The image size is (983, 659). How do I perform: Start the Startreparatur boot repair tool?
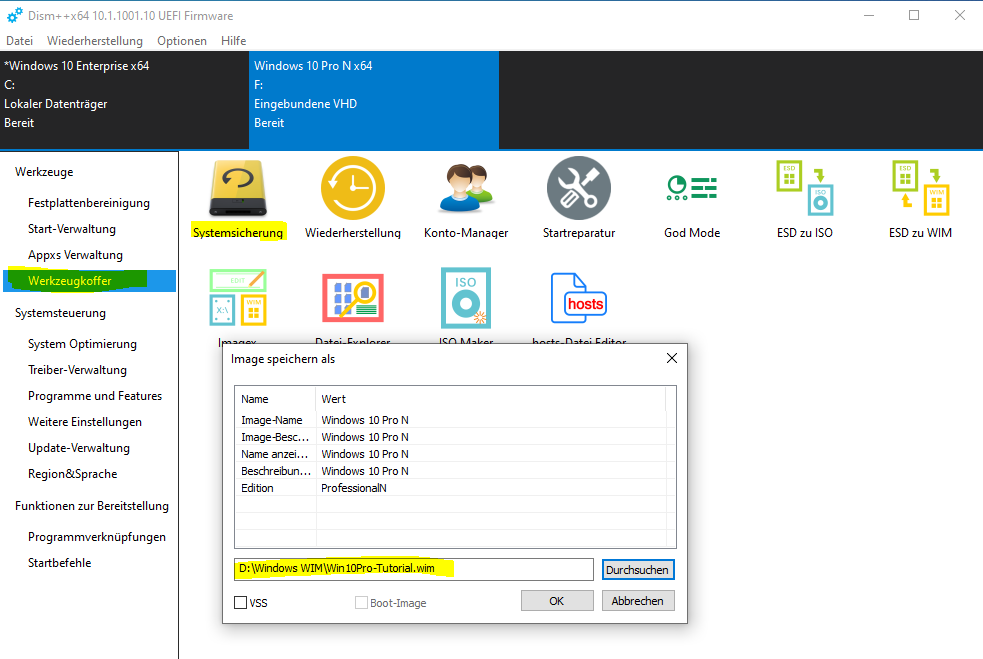click(579, 199)
